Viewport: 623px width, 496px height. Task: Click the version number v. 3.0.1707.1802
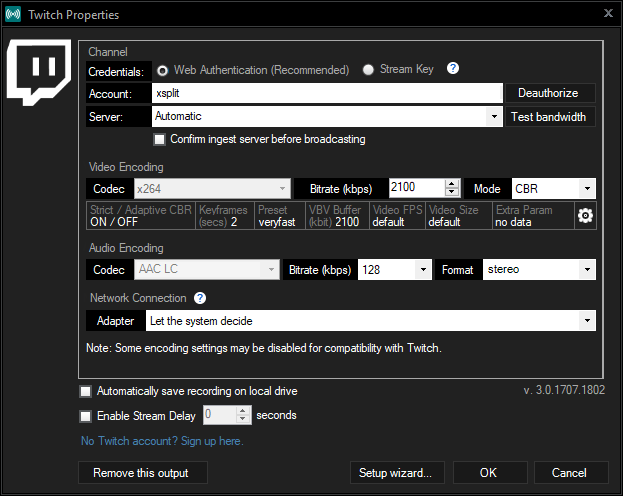[564, 390]
